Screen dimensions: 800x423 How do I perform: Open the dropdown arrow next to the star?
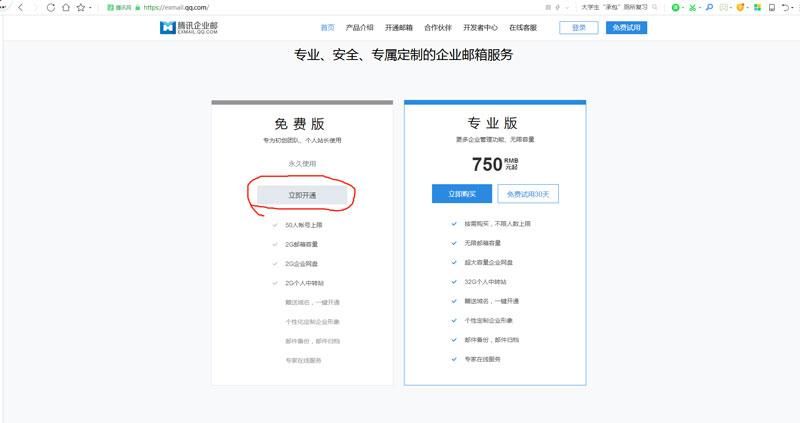point(90,8)
